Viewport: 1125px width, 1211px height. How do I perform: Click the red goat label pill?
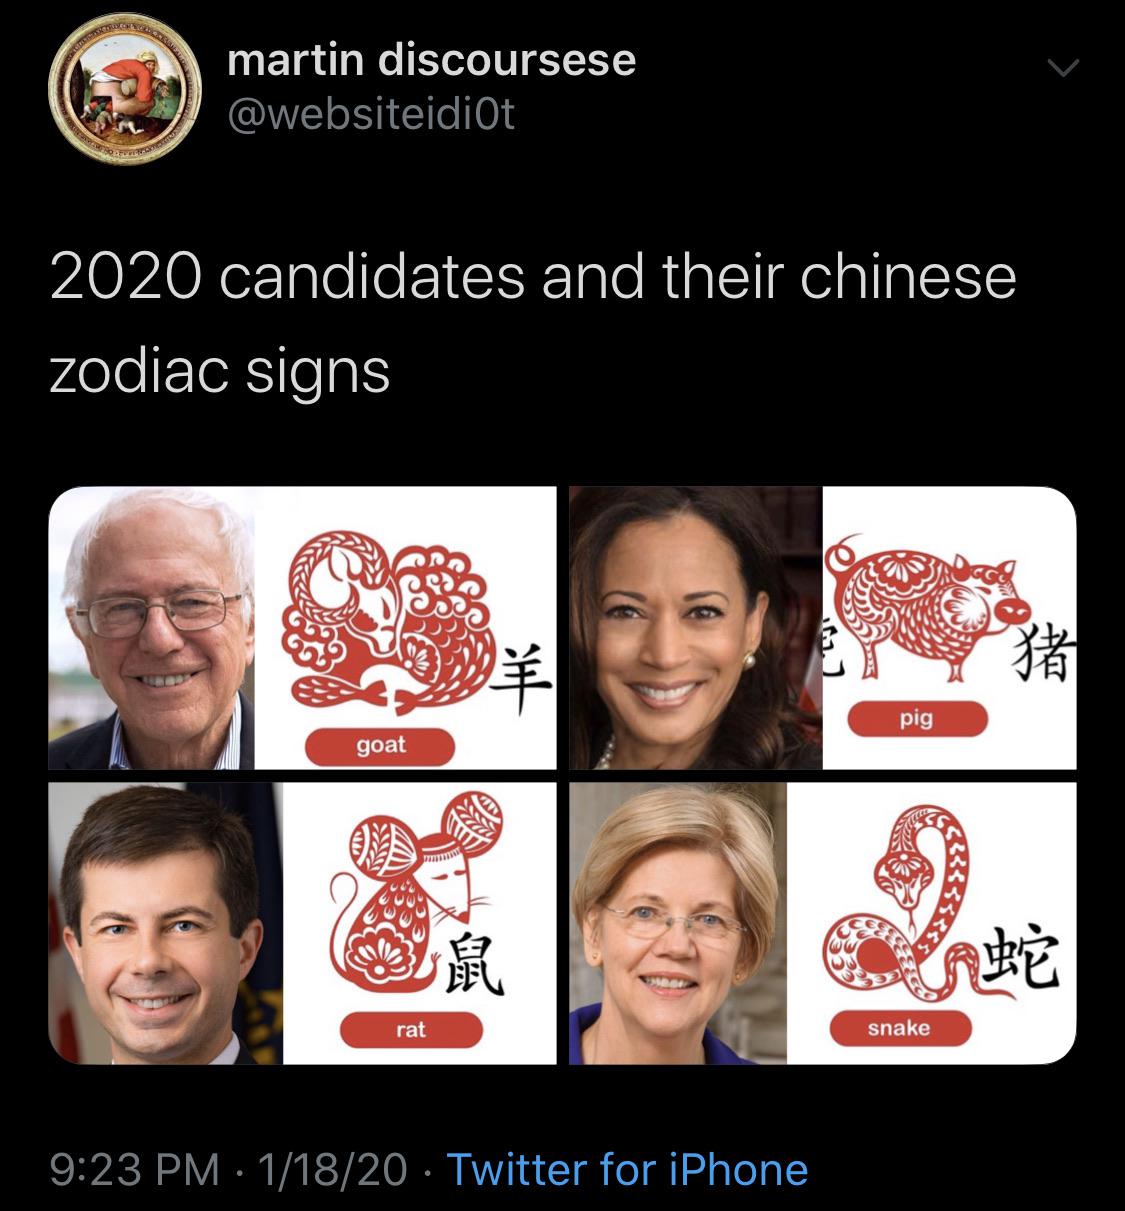point(380,746)
